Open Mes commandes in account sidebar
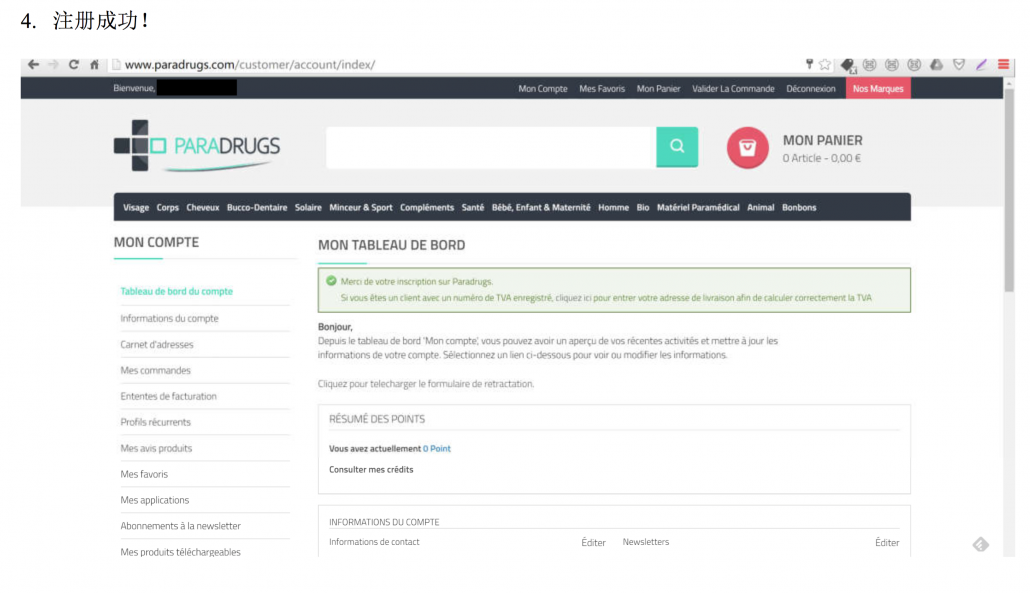The image size is (1030, 593). pyautogui.click(x=155, y=370)
